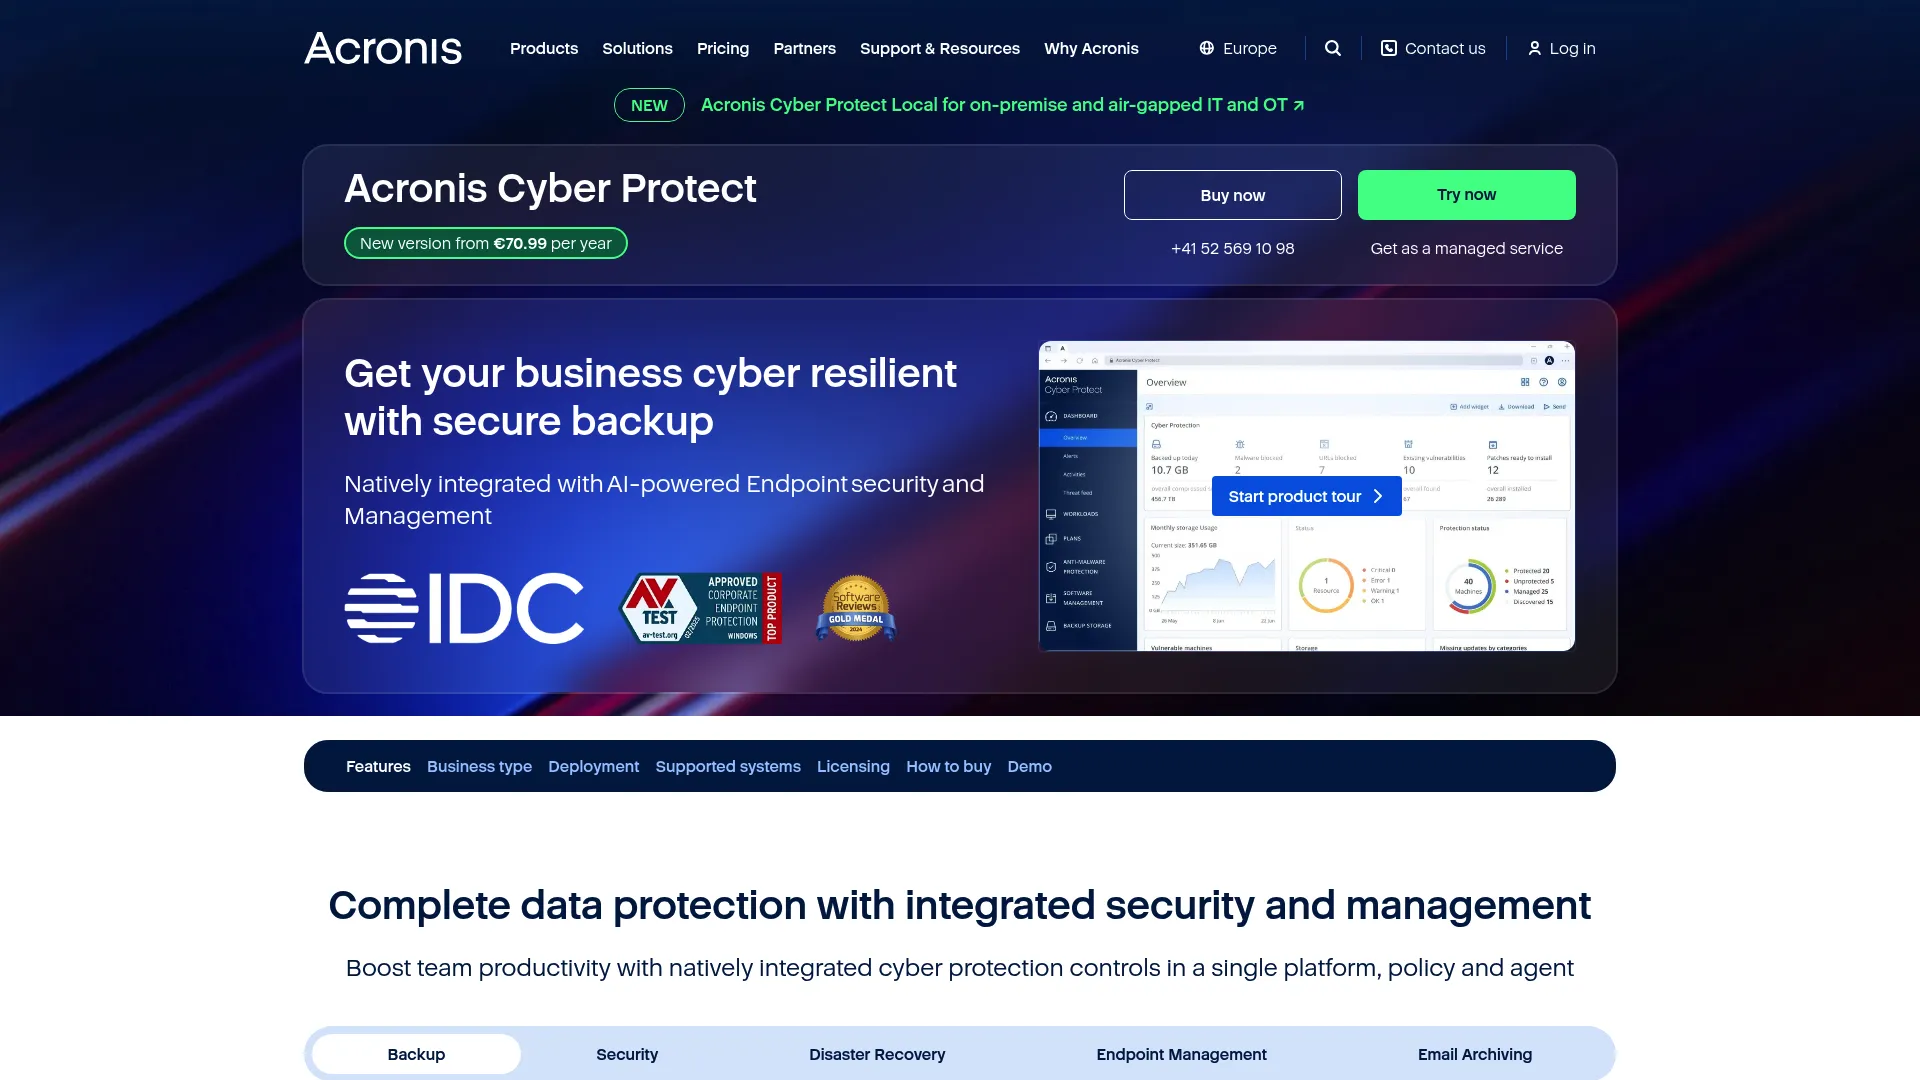
Task: Click the IDC logo badge
Action: click(464, 608)
